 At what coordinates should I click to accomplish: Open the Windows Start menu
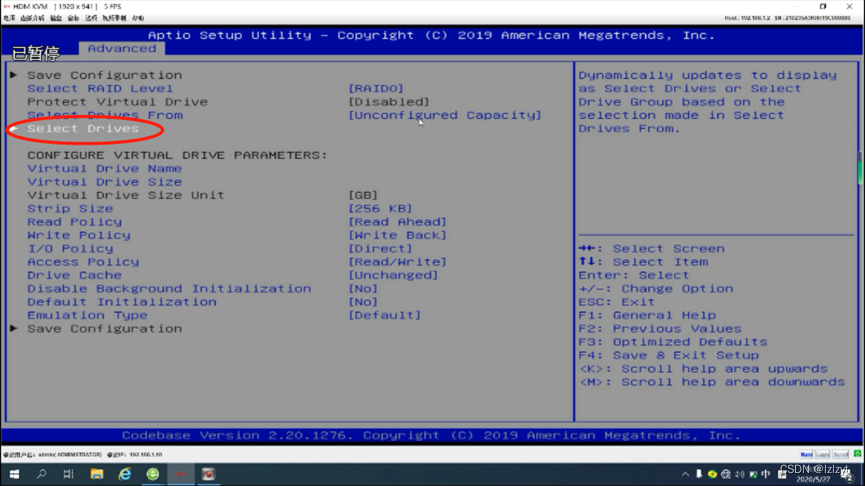pyautogui.click(x=14, y=474)
